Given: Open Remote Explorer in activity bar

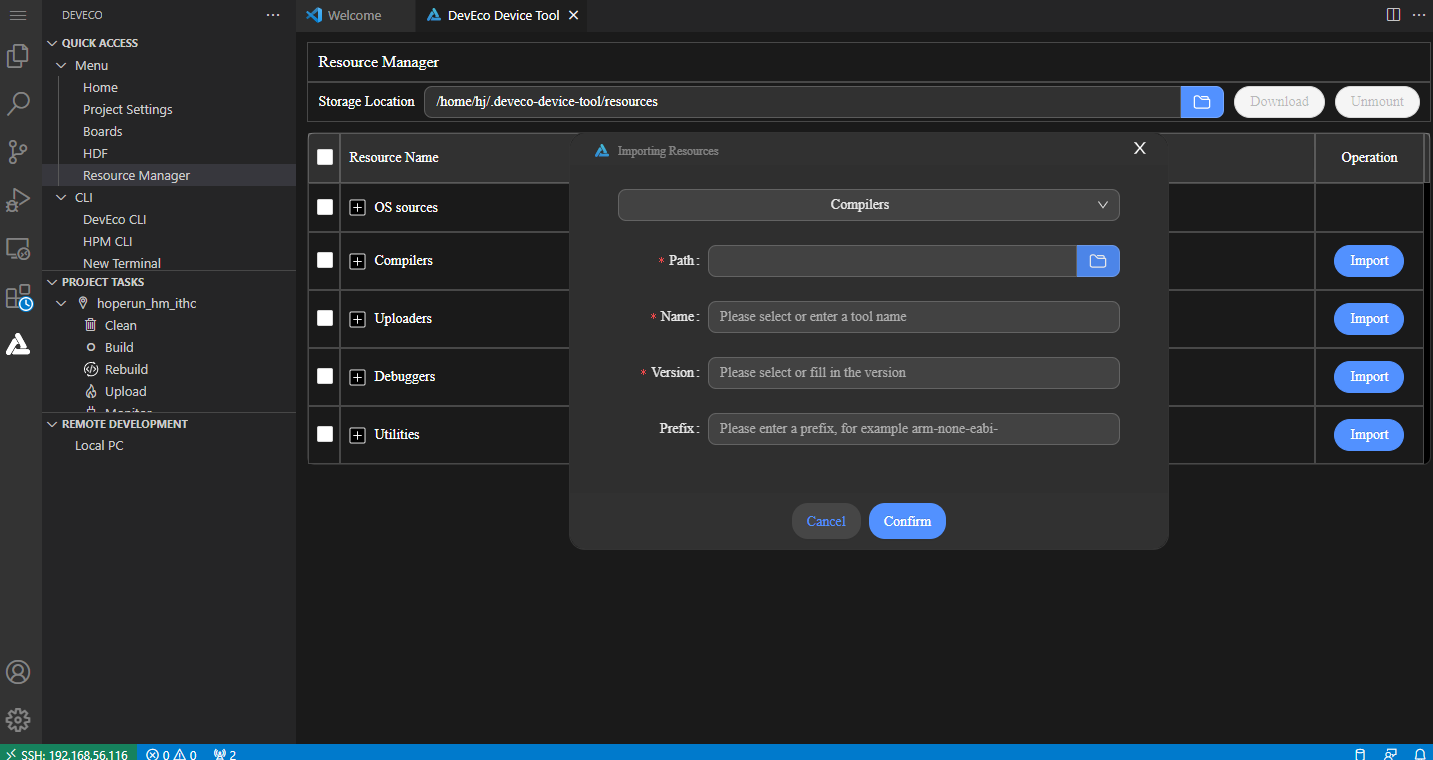Looking at the screenshot, I should pos(18,248).
